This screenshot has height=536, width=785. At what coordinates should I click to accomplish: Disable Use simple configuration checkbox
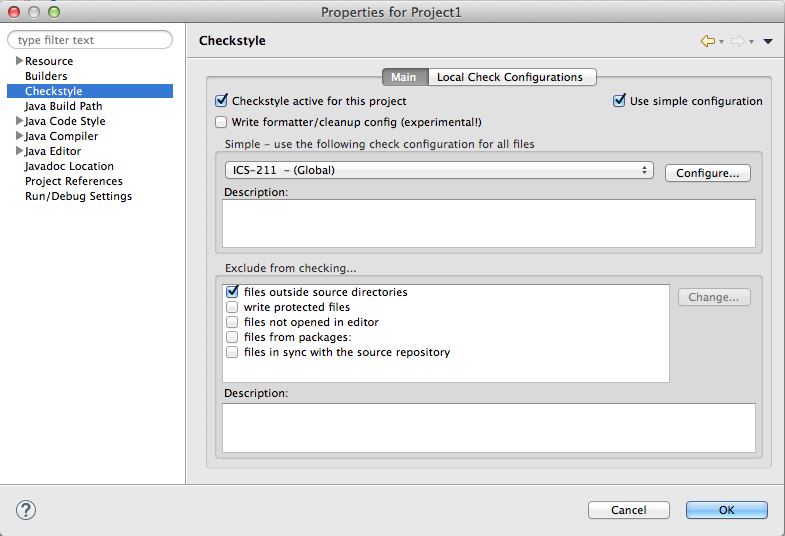(619, 101)
